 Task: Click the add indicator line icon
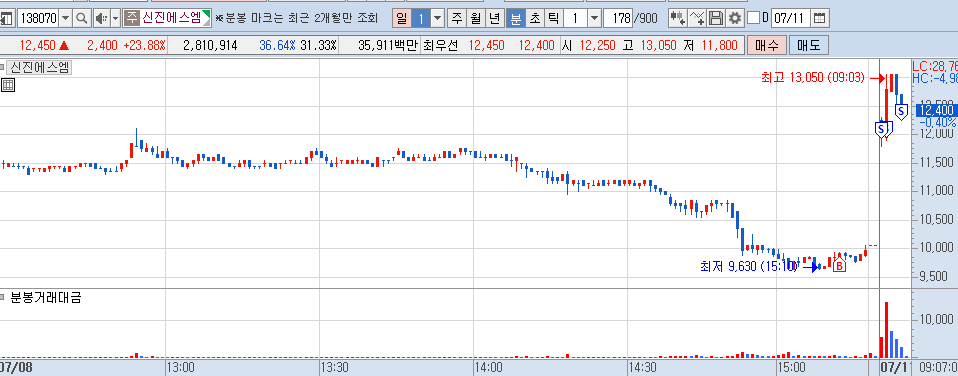click(x=697, y=18)
